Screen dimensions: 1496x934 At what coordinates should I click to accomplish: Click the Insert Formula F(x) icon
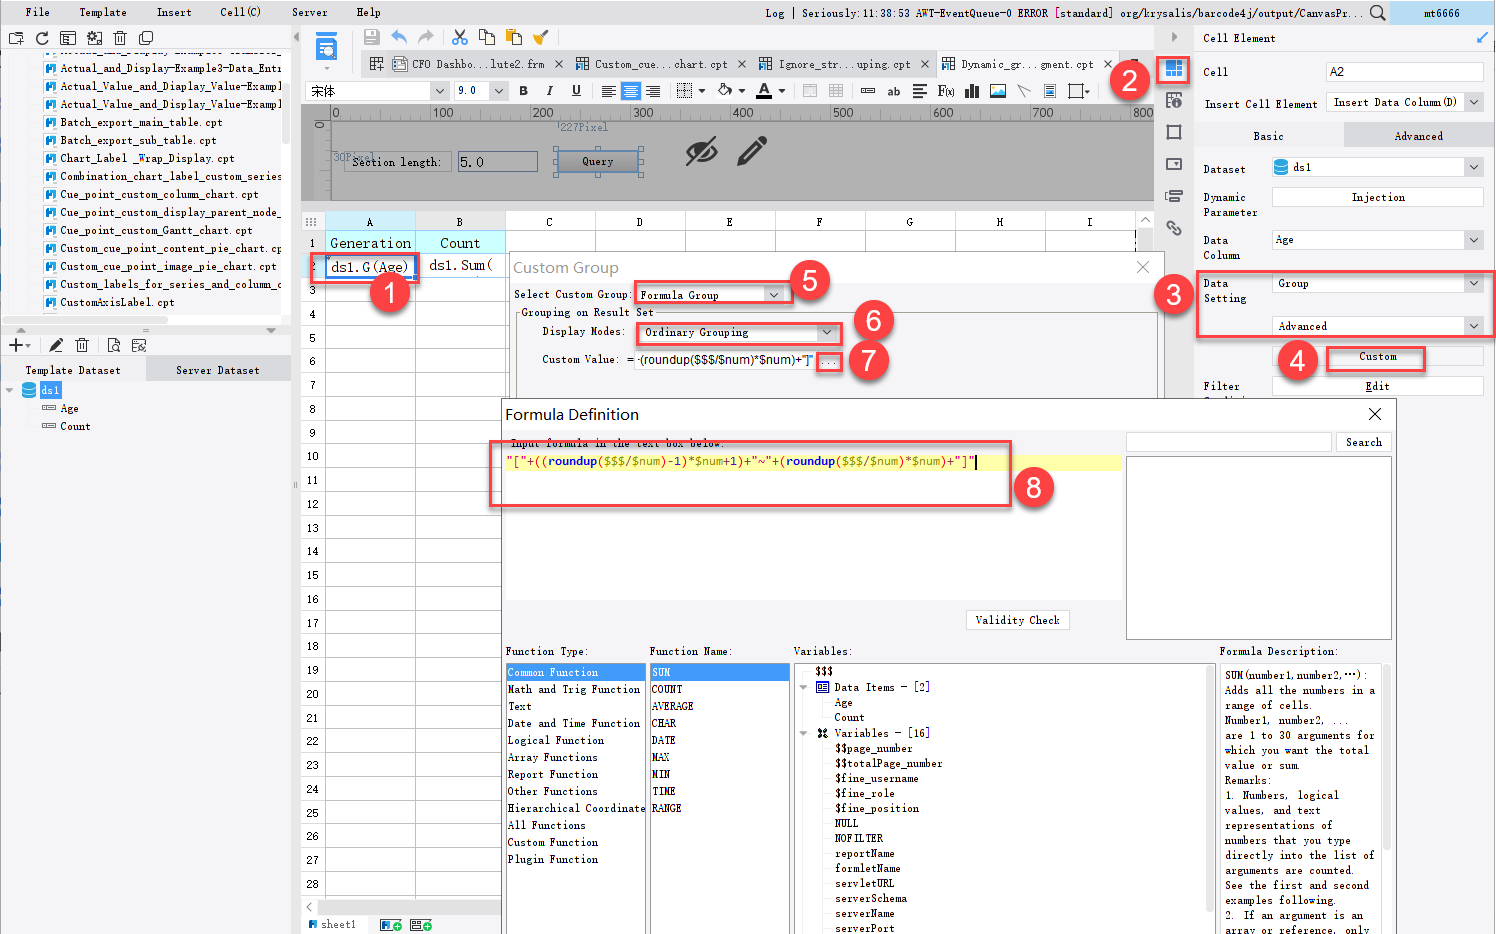(x=946, y=91)
